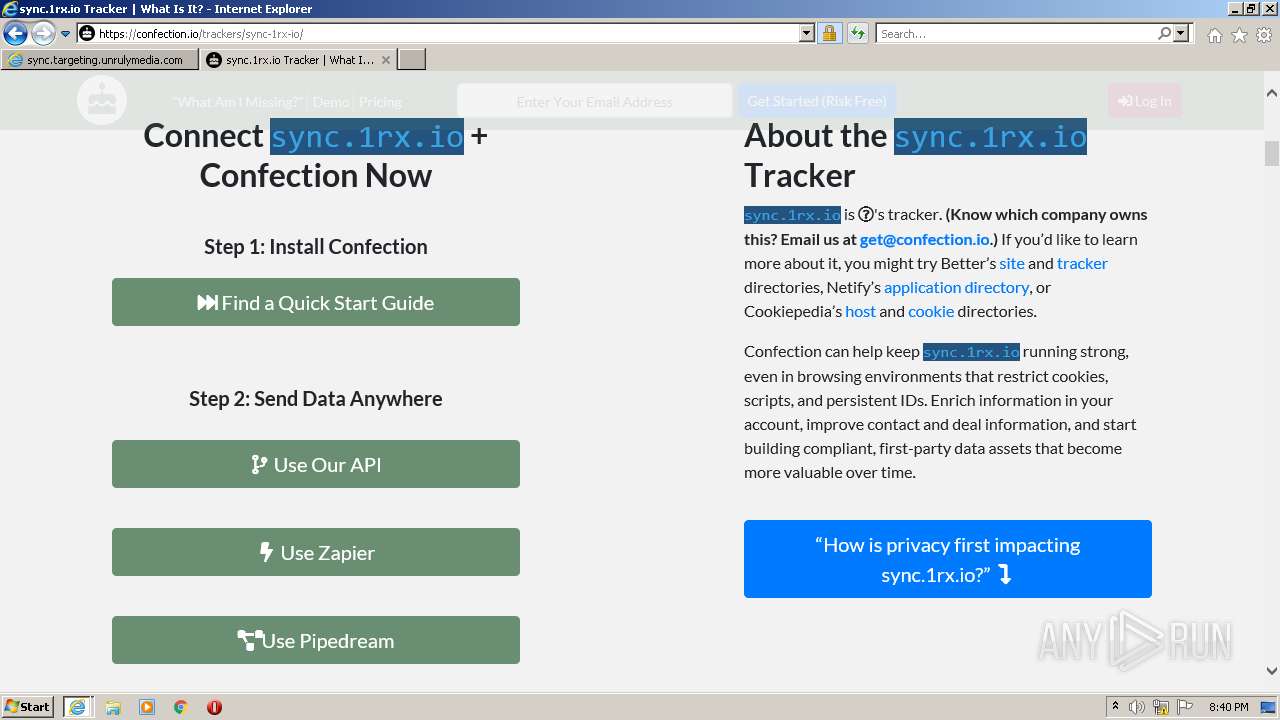The image size is (1280, 720).
Task: Open the "What Am I Missing?" link
Action: coord(237,102)
